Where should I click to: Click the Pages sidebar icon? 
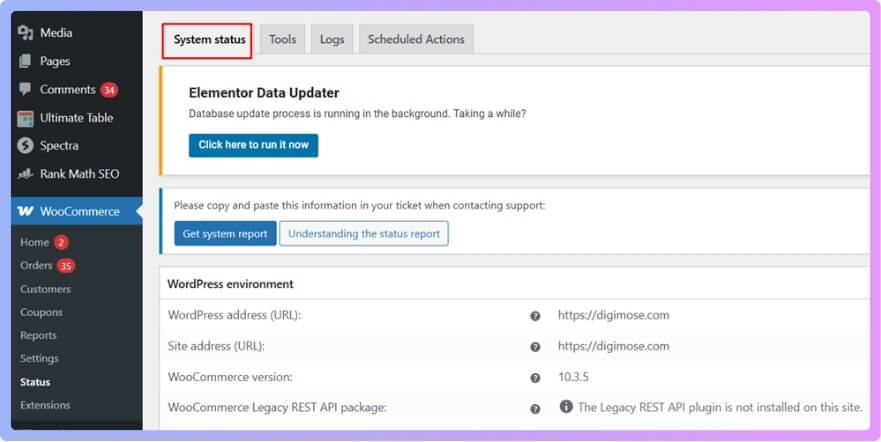[x=25, y=61]
